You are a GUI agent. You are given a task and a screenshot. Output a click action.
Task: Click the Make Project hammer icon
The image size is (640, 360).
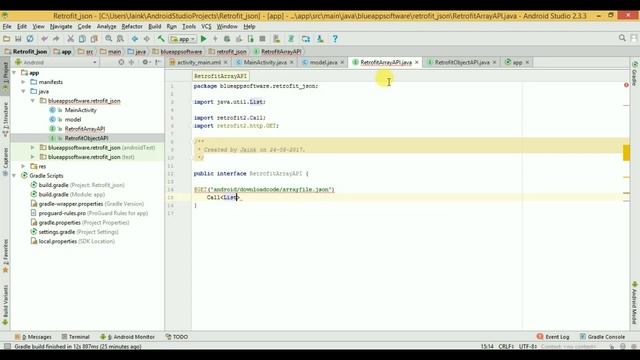pyautogui.click(x=161, y=39)
